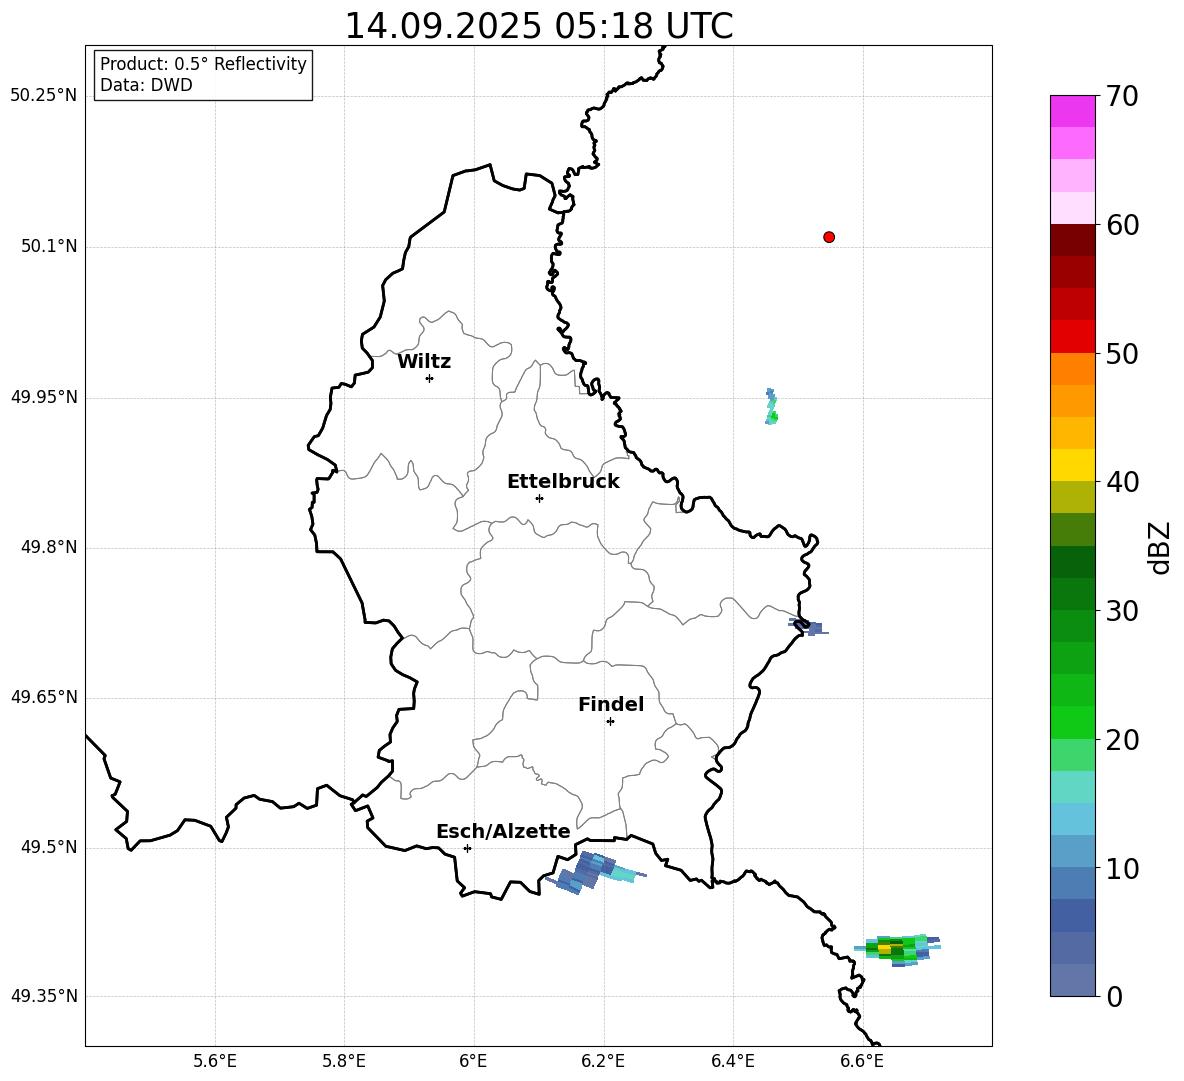Click the 10 tick on the colorbar
1184x1081 pixels.
(1122, 868)
